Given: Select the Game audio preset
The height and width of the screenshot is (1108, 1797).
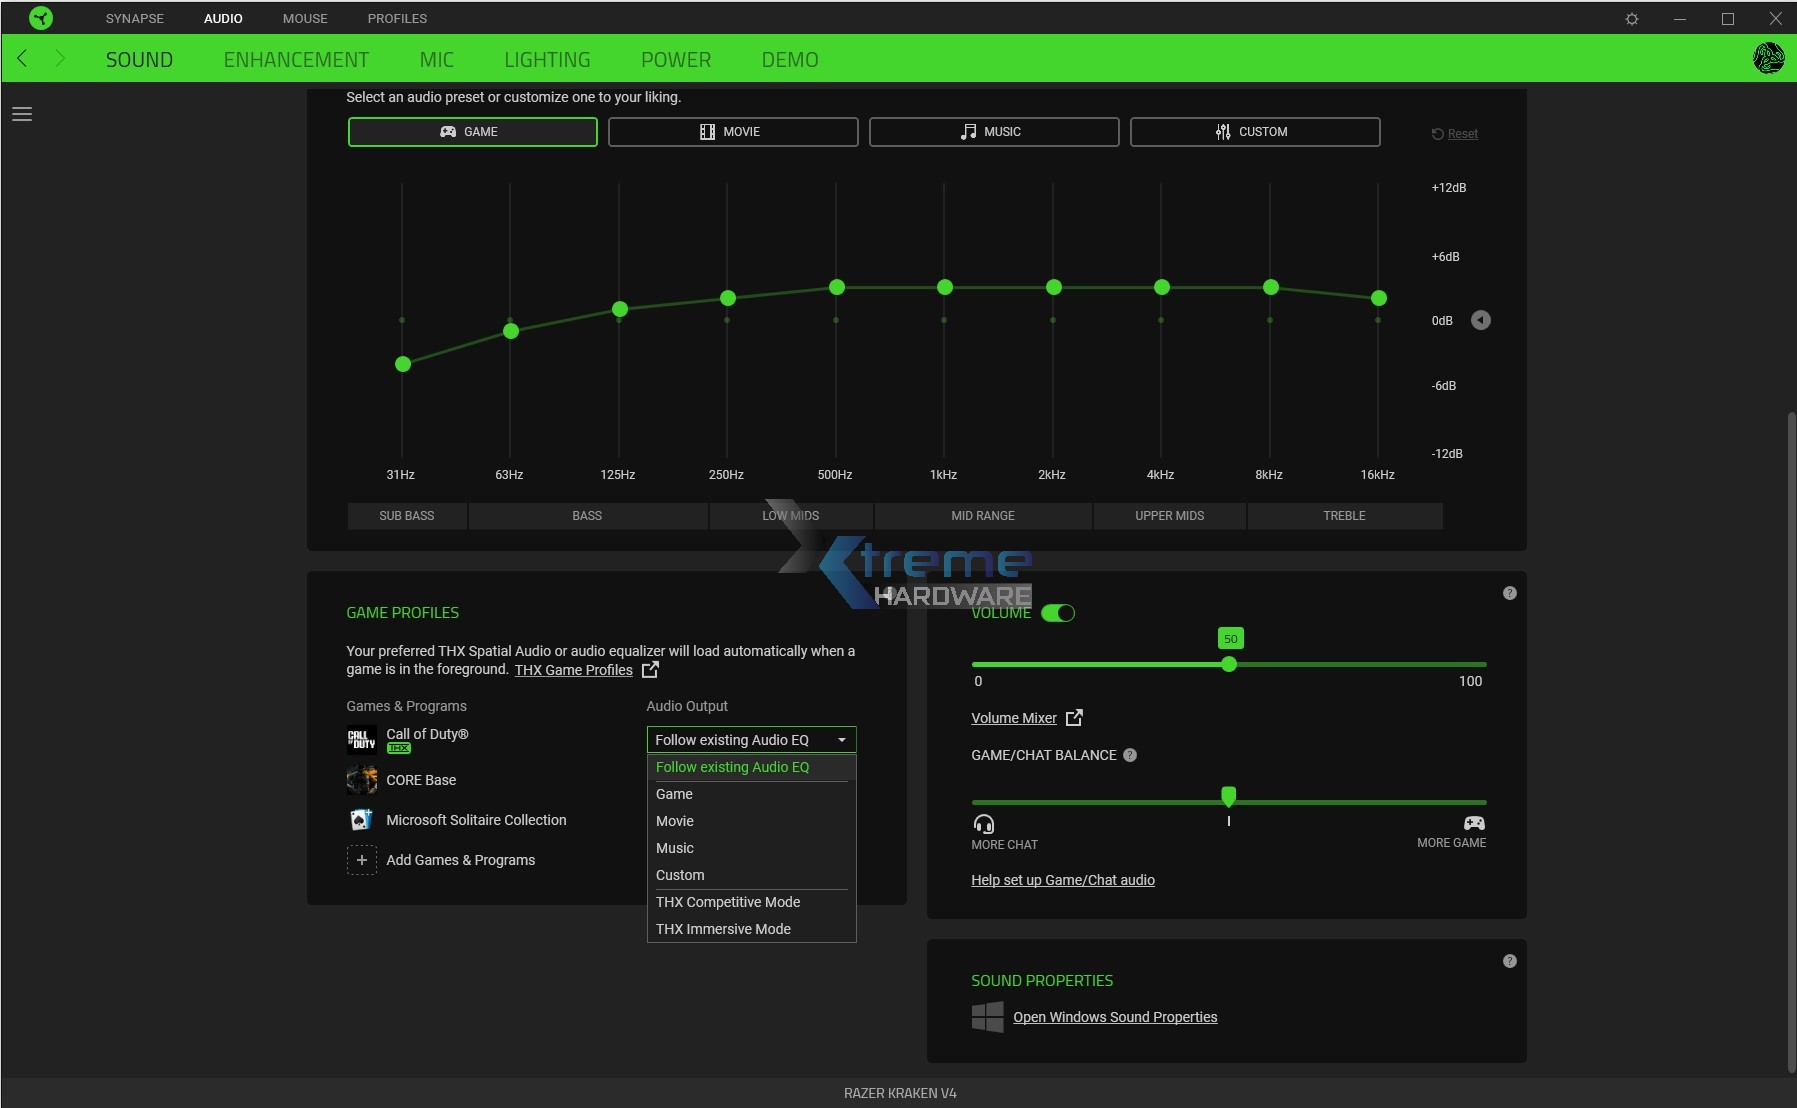Looking at the screenshot, I should pyautogui.click(x=472, y=132).
